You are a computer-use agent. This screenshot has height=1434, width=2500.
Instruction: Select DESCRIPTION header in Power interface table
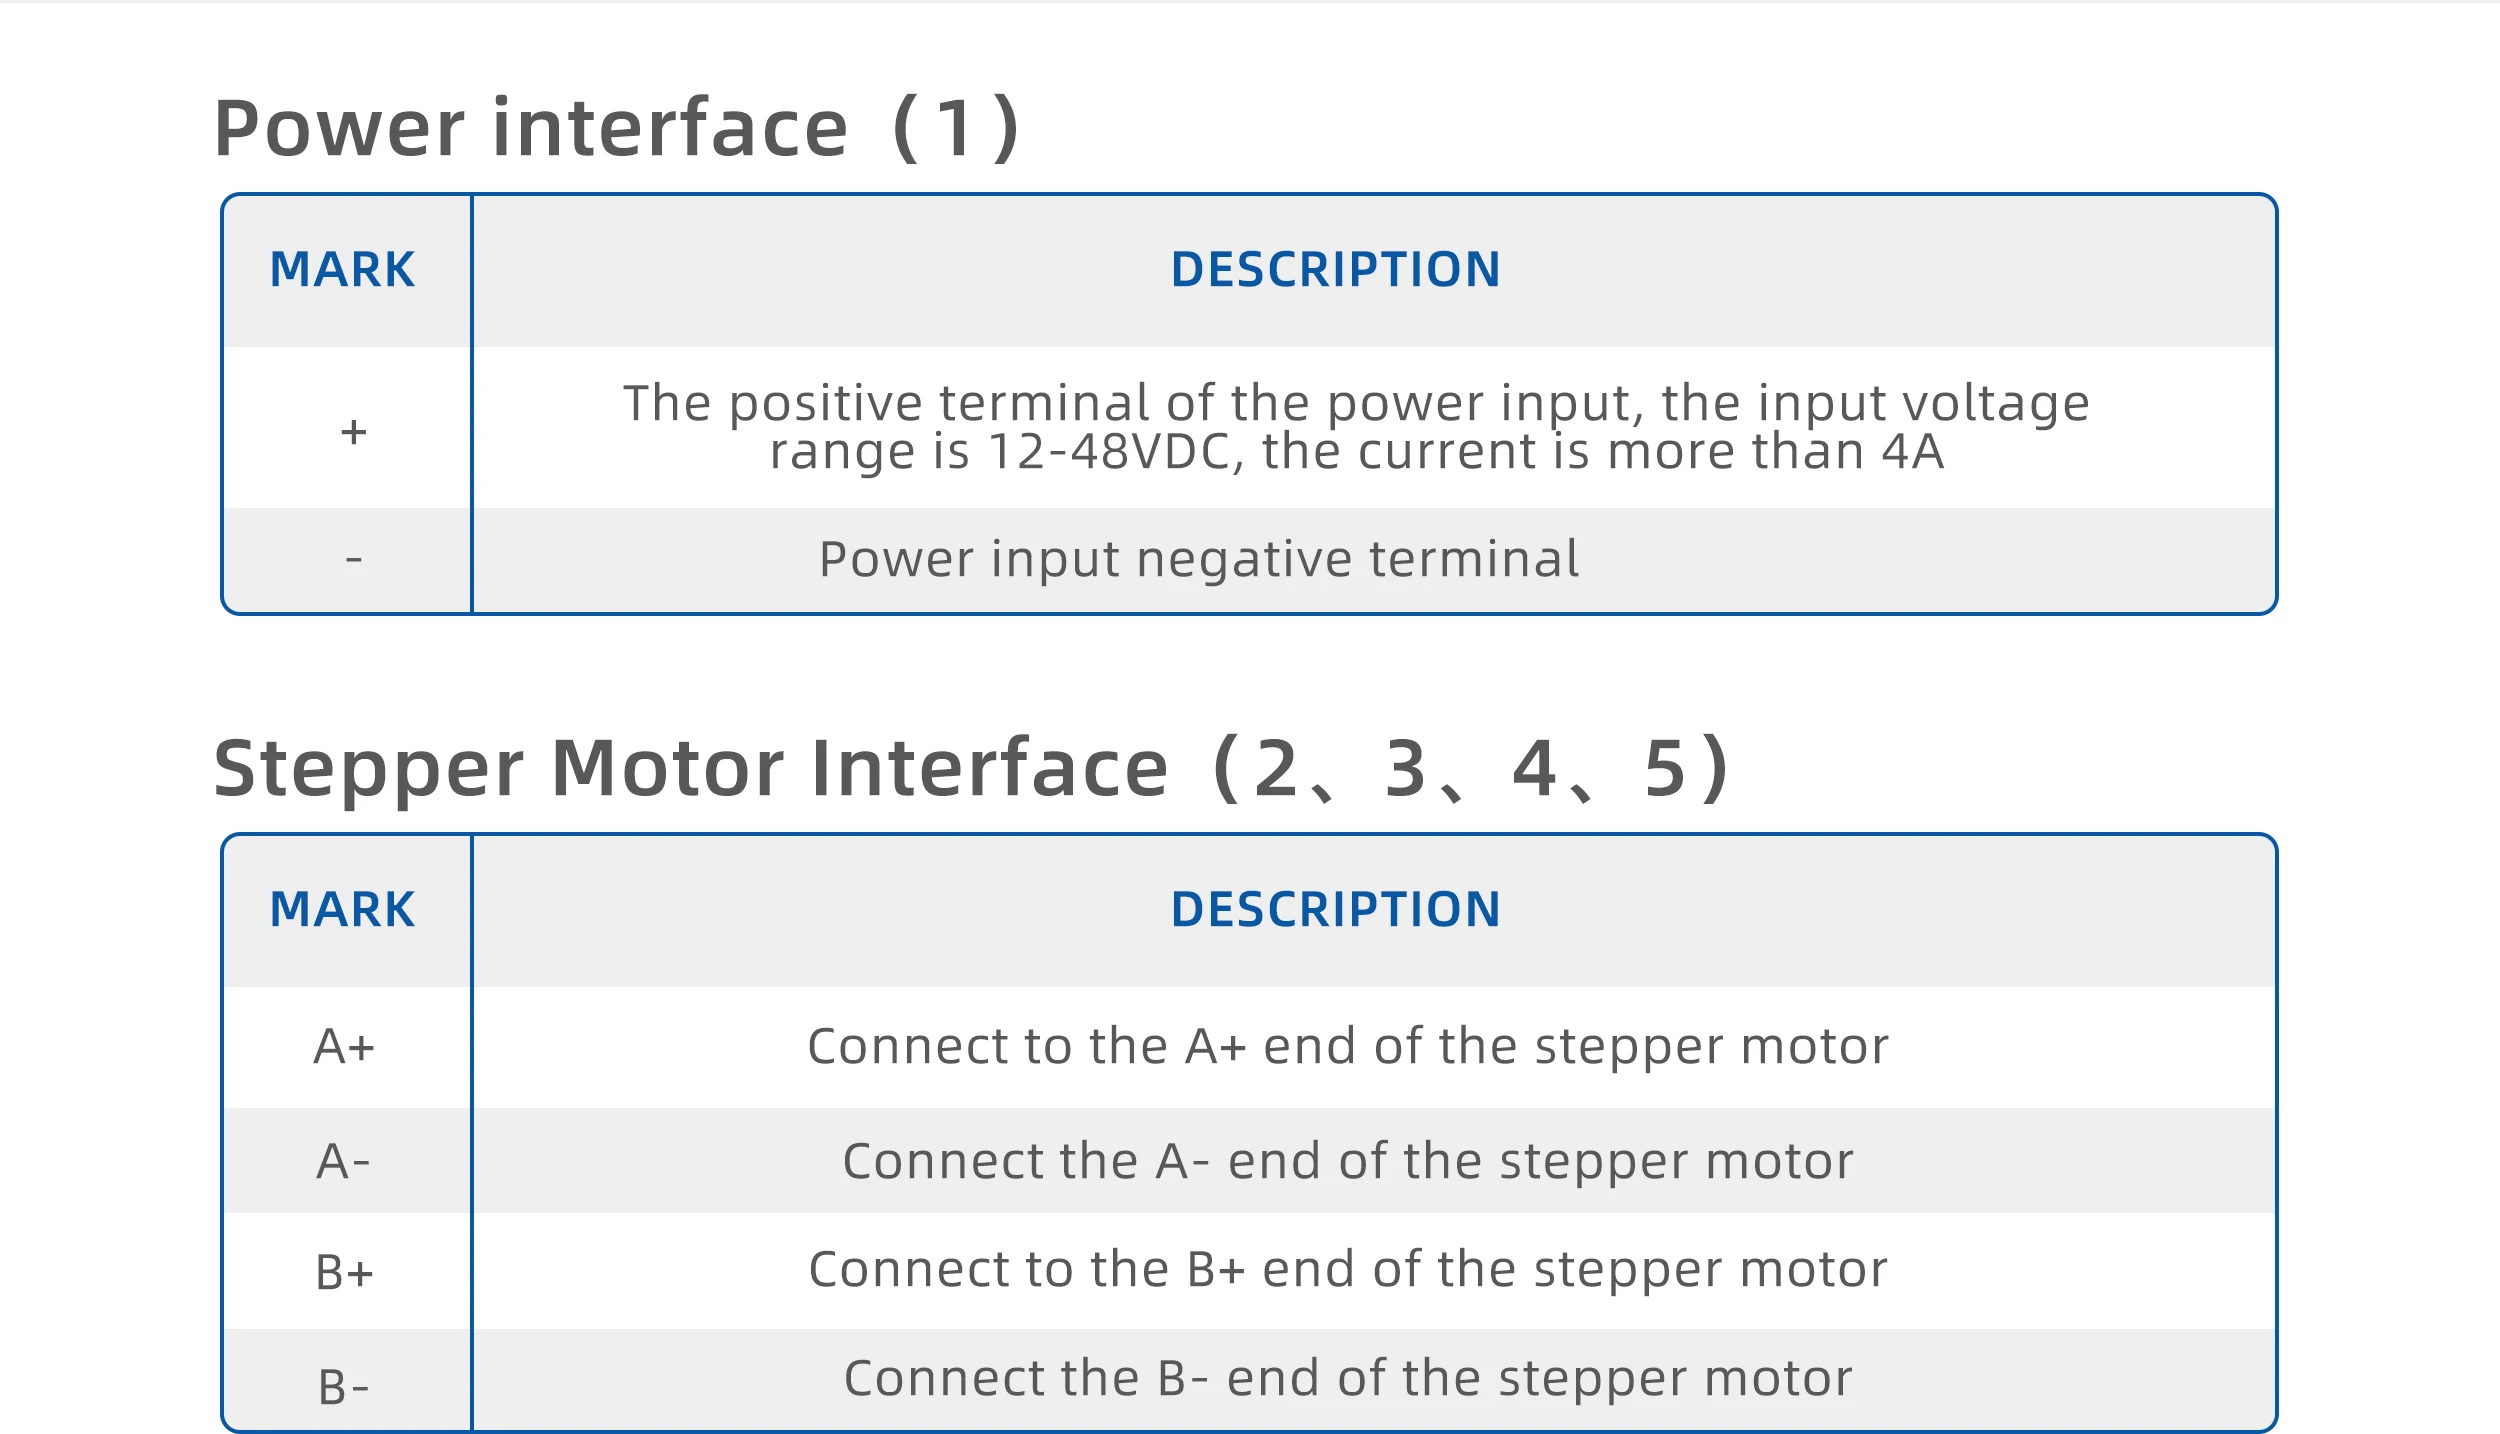1336,270
